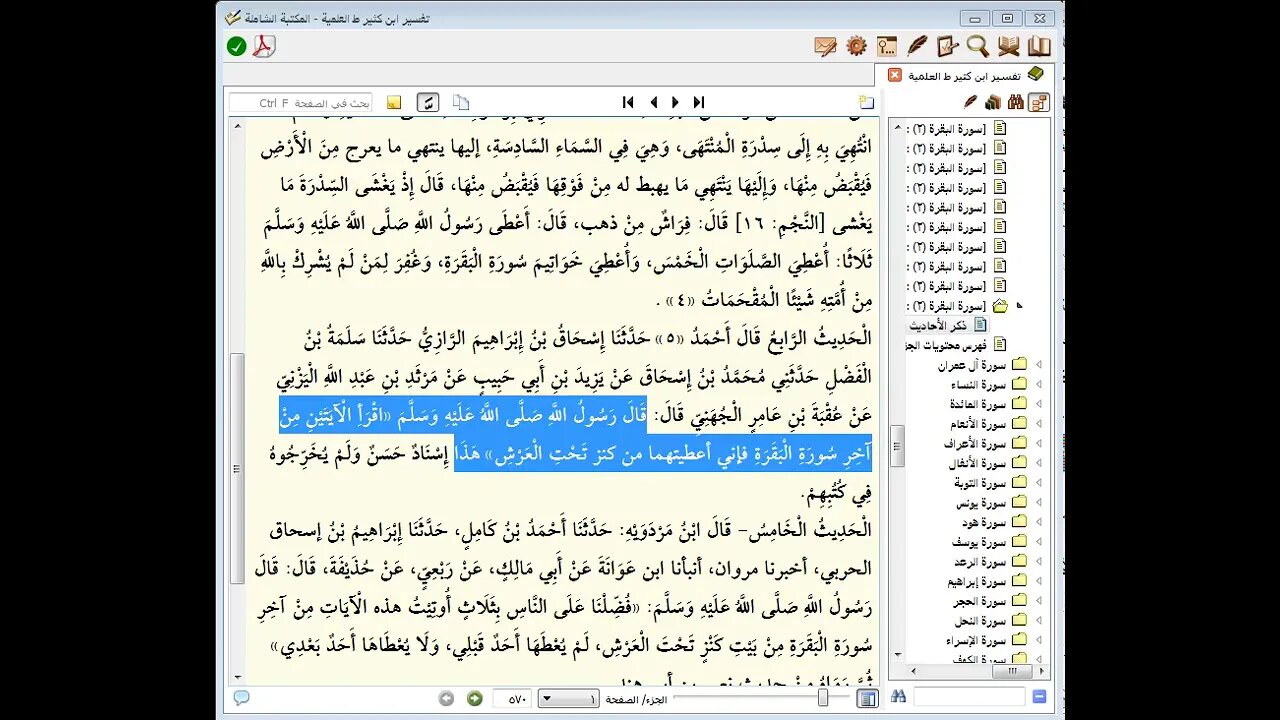Click the binoculars icon in bottom bar
The height and width of the screenshot is (720, 1280).
click(898, 697)
